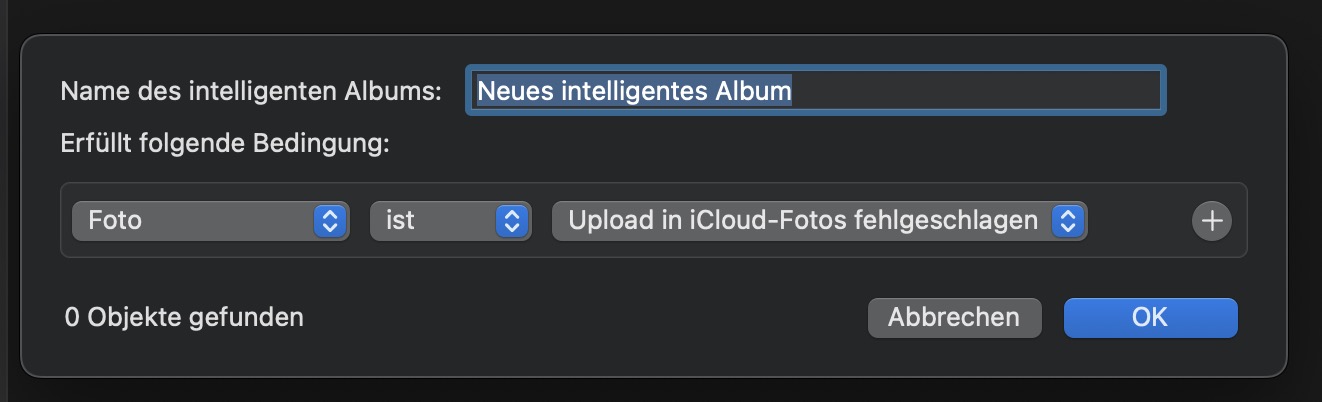1322x402 pixels.
Task: Click the blue arrows on the Upload in iCloud-Fotos popup
Action: point(1068,221)
